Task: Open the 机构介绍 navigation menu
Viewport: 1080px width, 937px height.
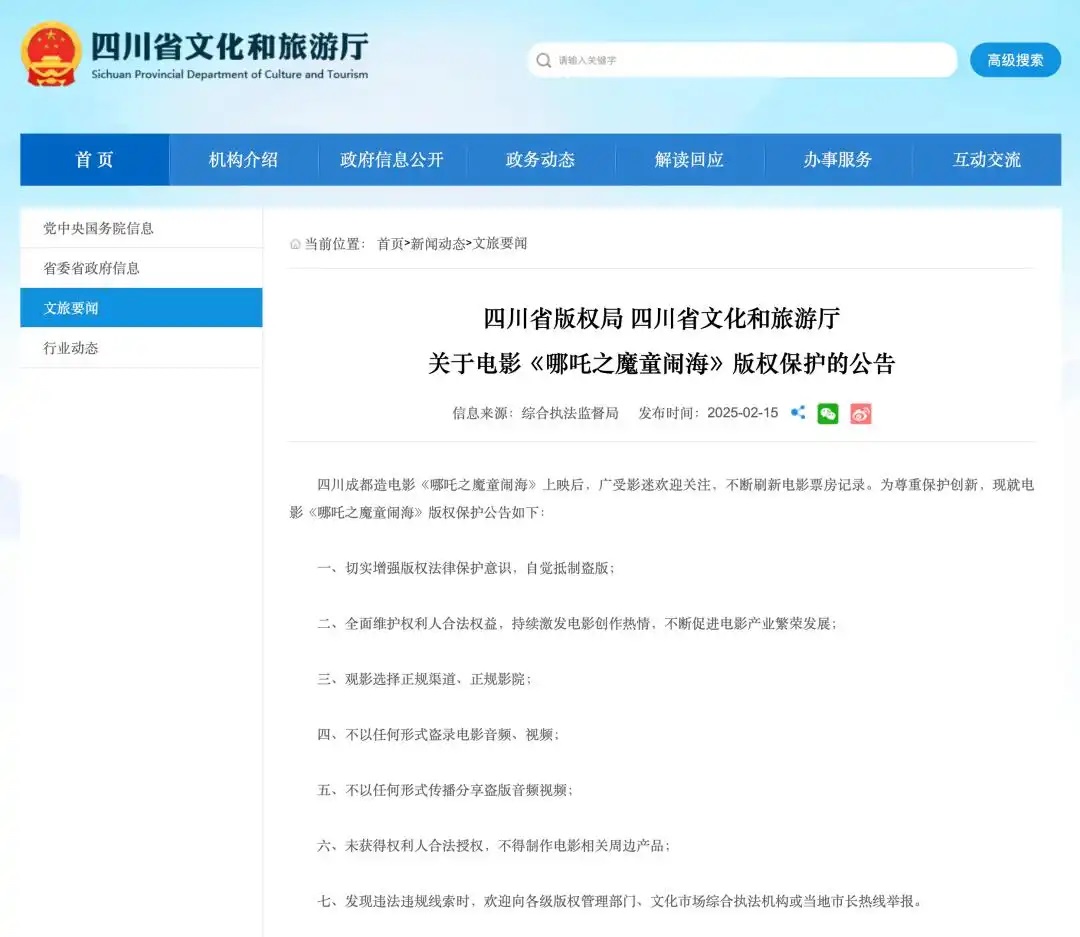Action: (x=242, y=159)
